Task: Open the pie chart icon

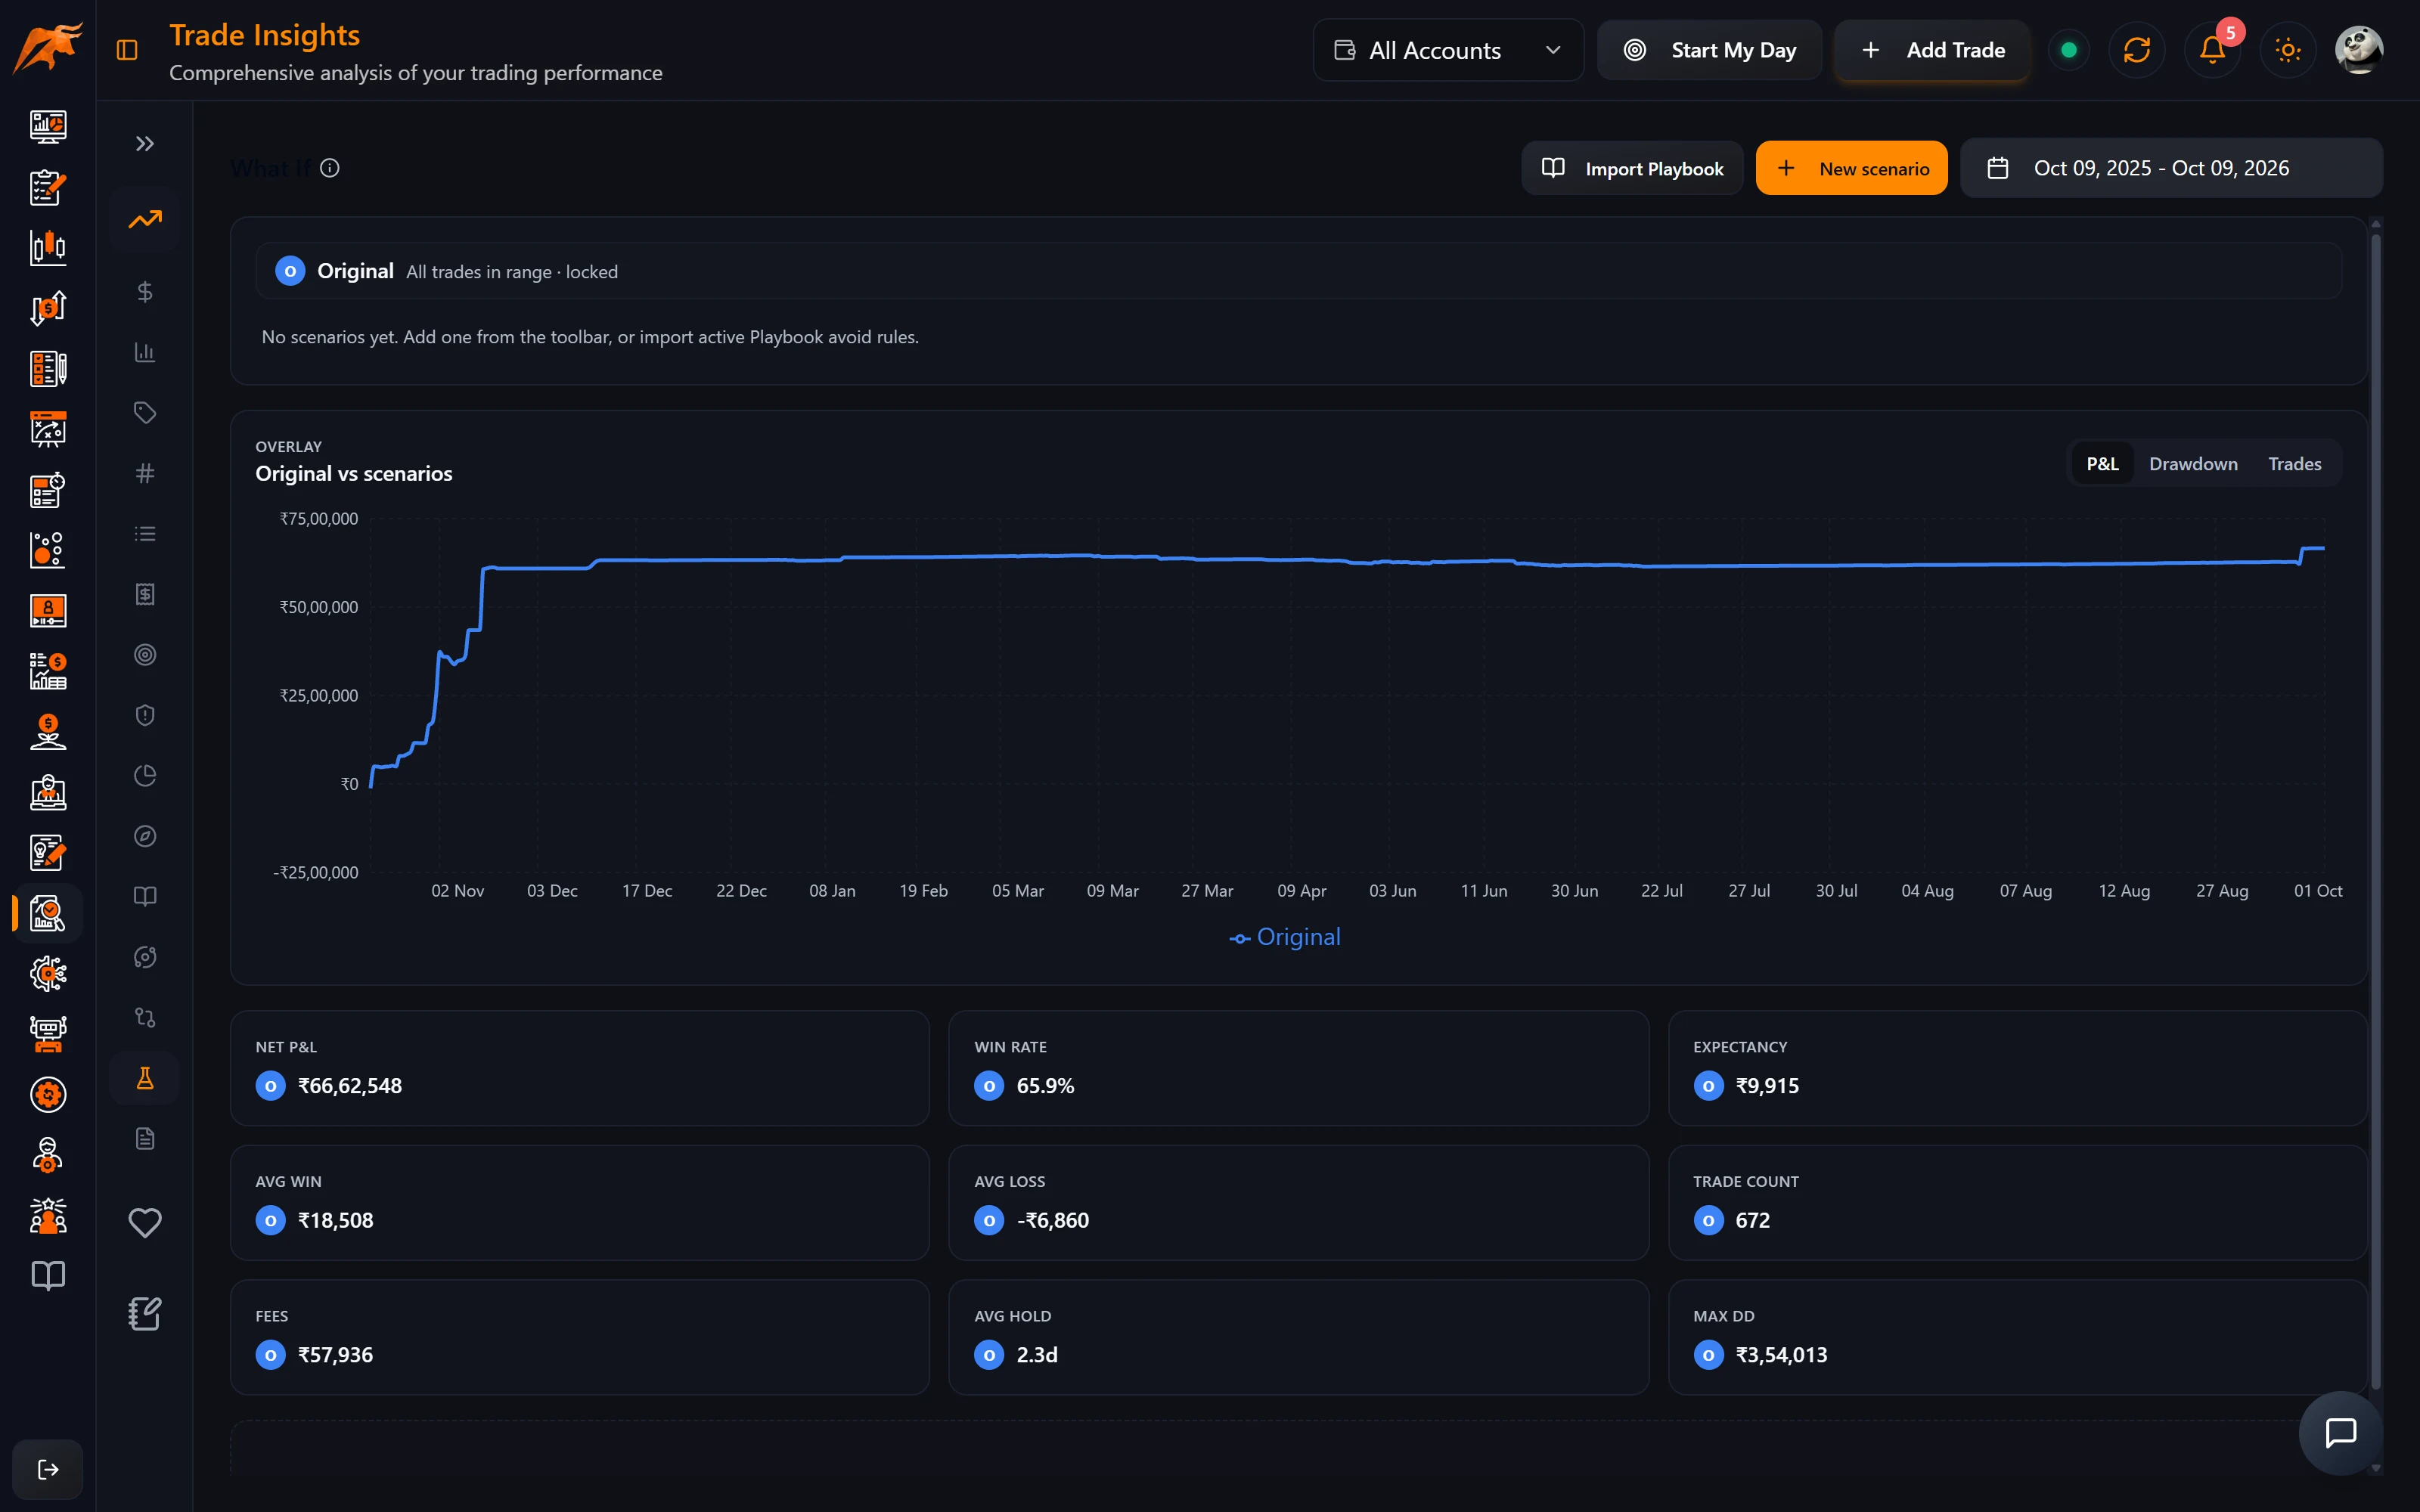Action: (145, 776)
